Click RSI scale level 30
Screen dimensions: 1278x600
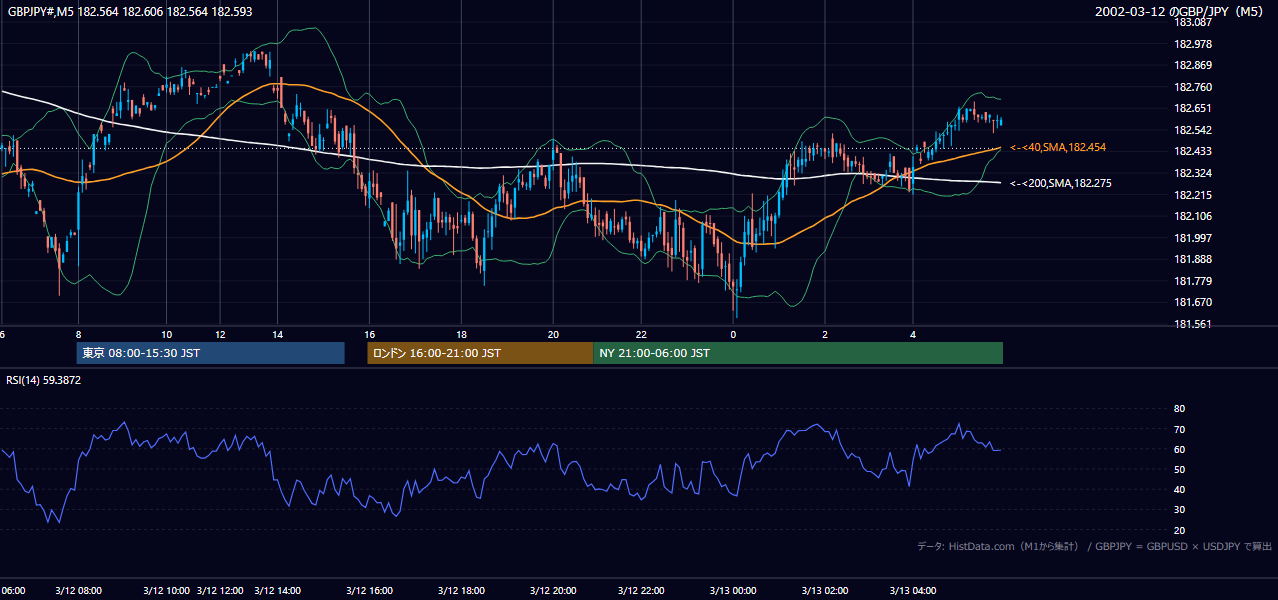coord(1179,510)
